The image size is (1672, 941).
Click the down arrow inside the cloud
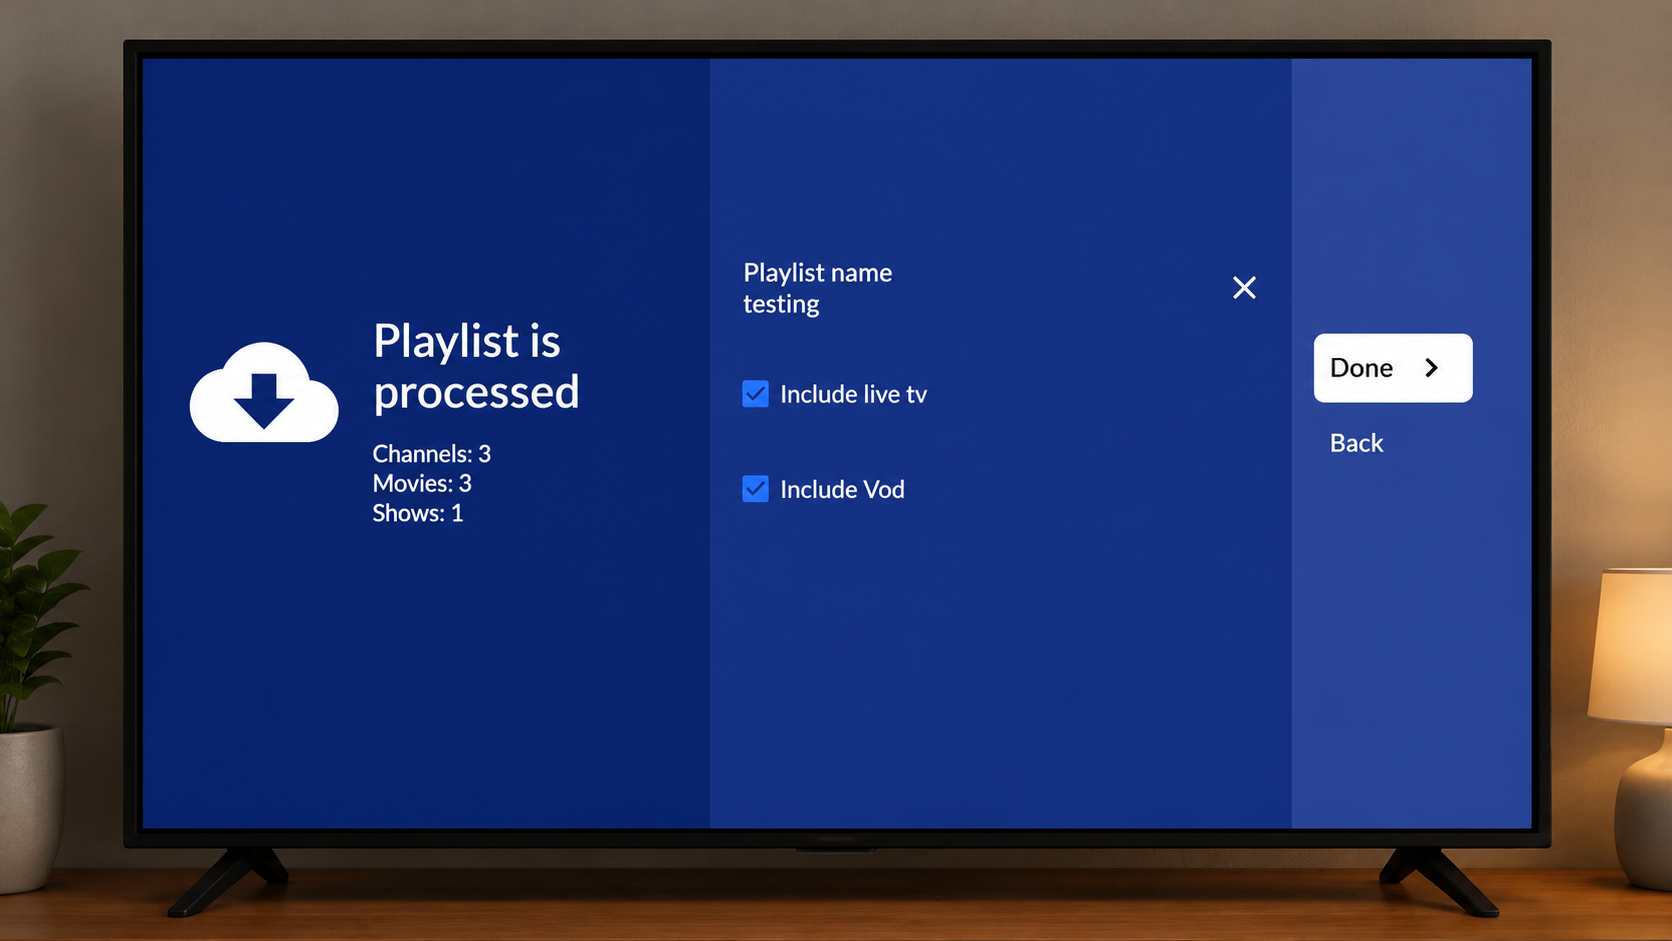(x=264, y=401)
